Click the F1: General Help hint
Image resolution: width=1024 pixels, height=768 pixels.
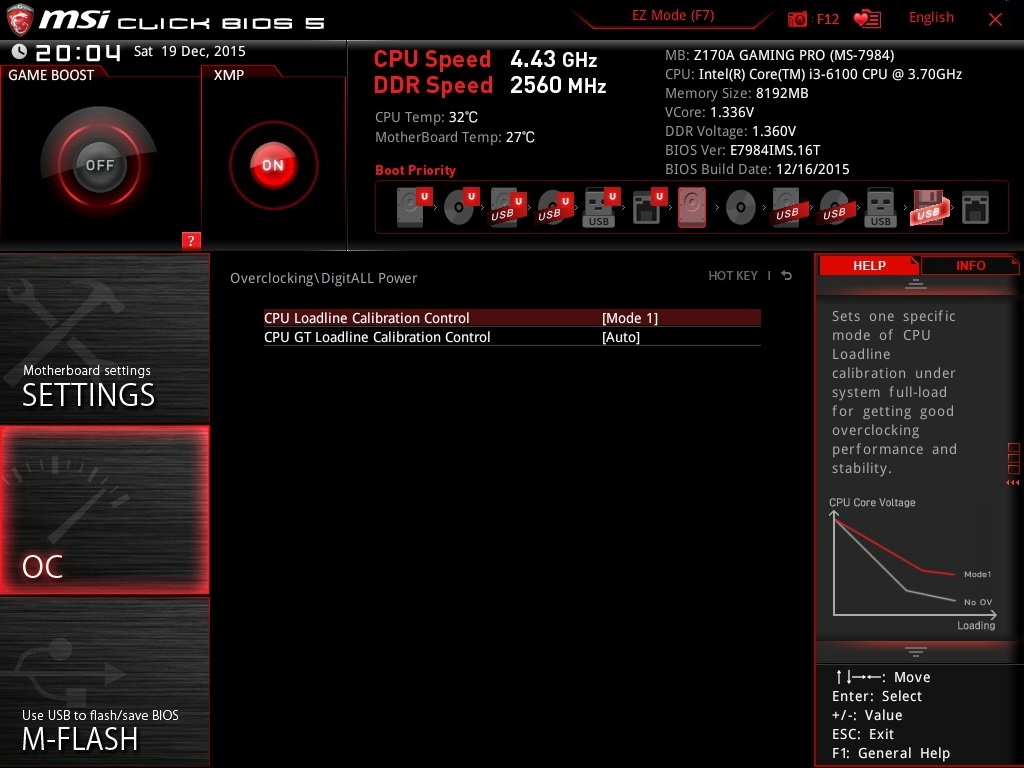pyautogui.click(x=891, y=753)
